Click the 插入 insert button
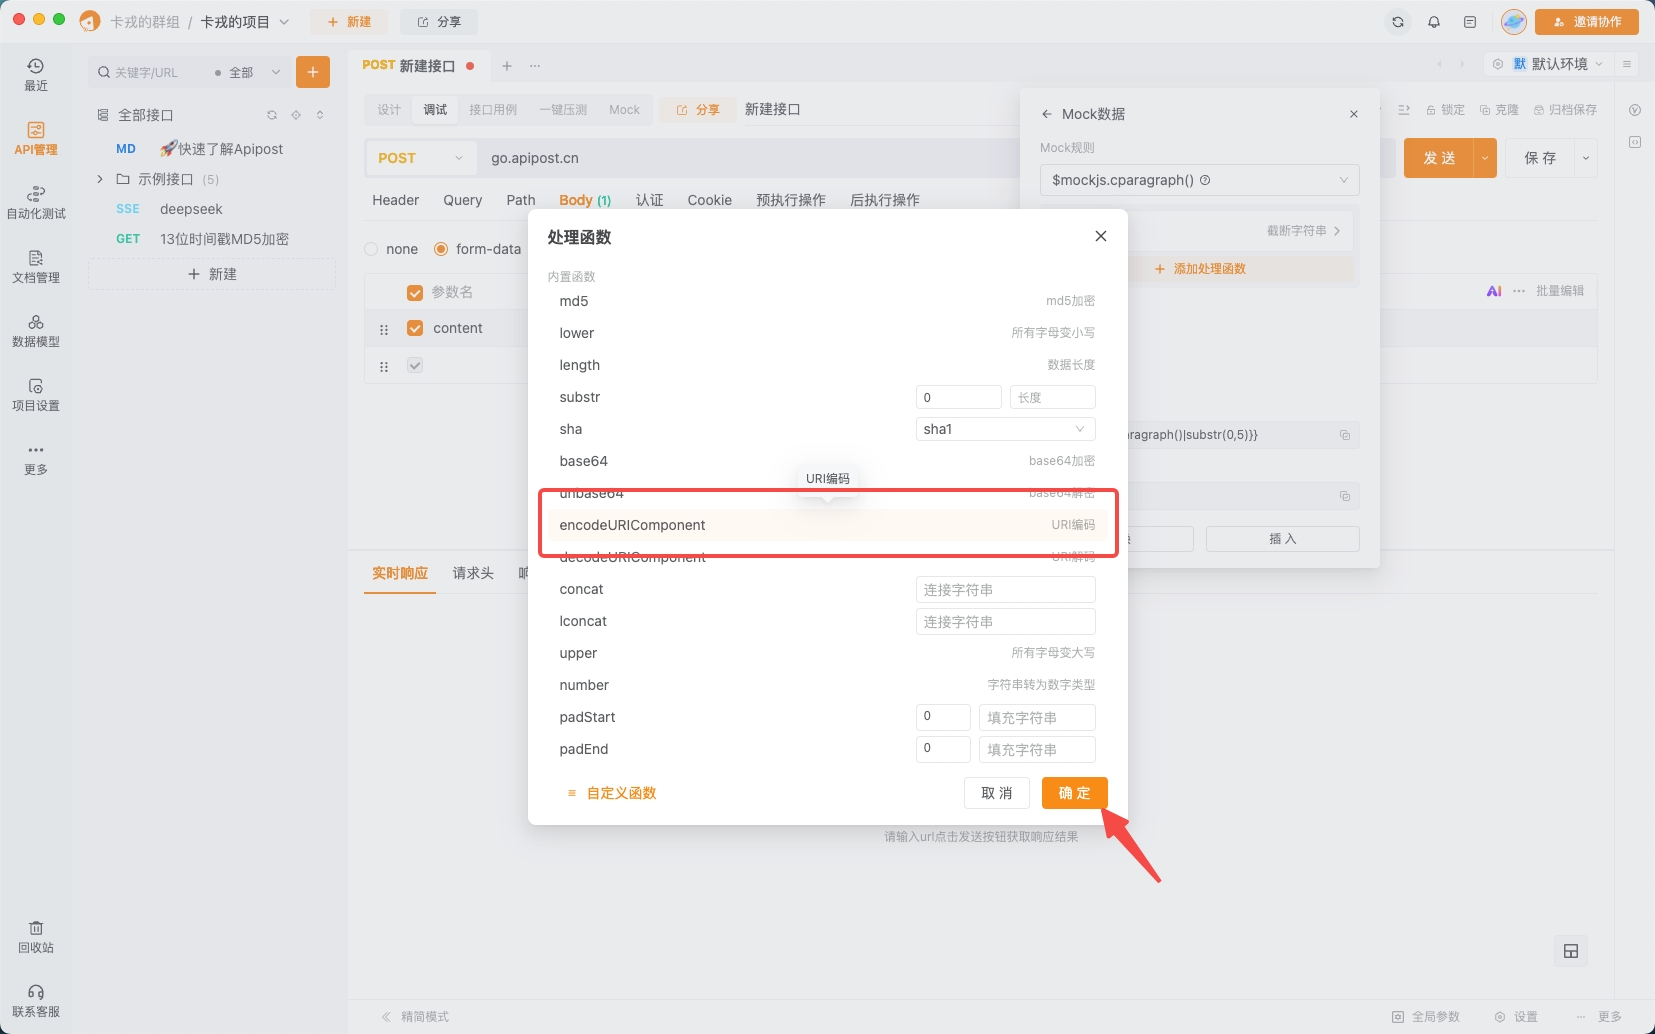 coord(1282,539)
